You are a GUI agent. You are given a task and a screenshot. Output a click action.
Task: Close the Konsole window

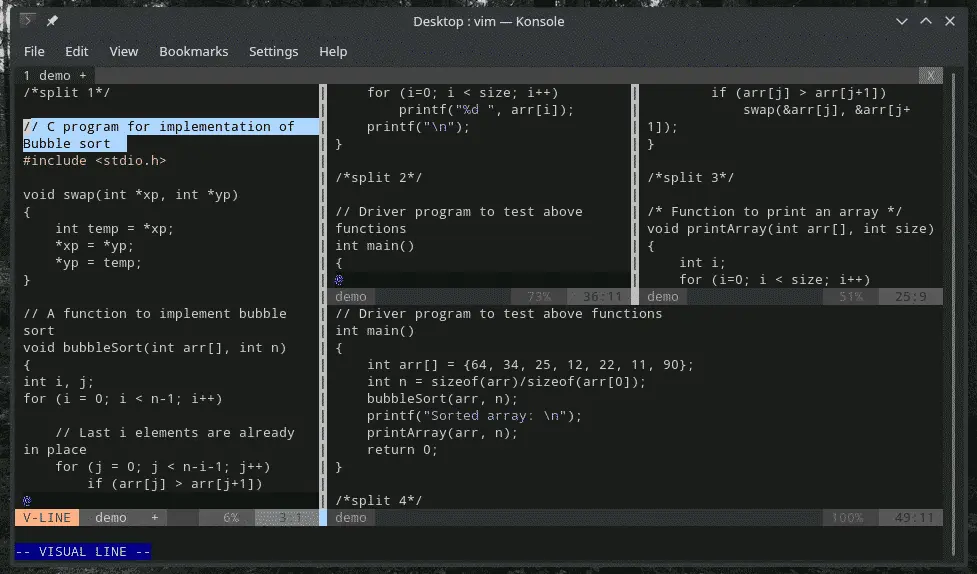click(x=950, y=21)
